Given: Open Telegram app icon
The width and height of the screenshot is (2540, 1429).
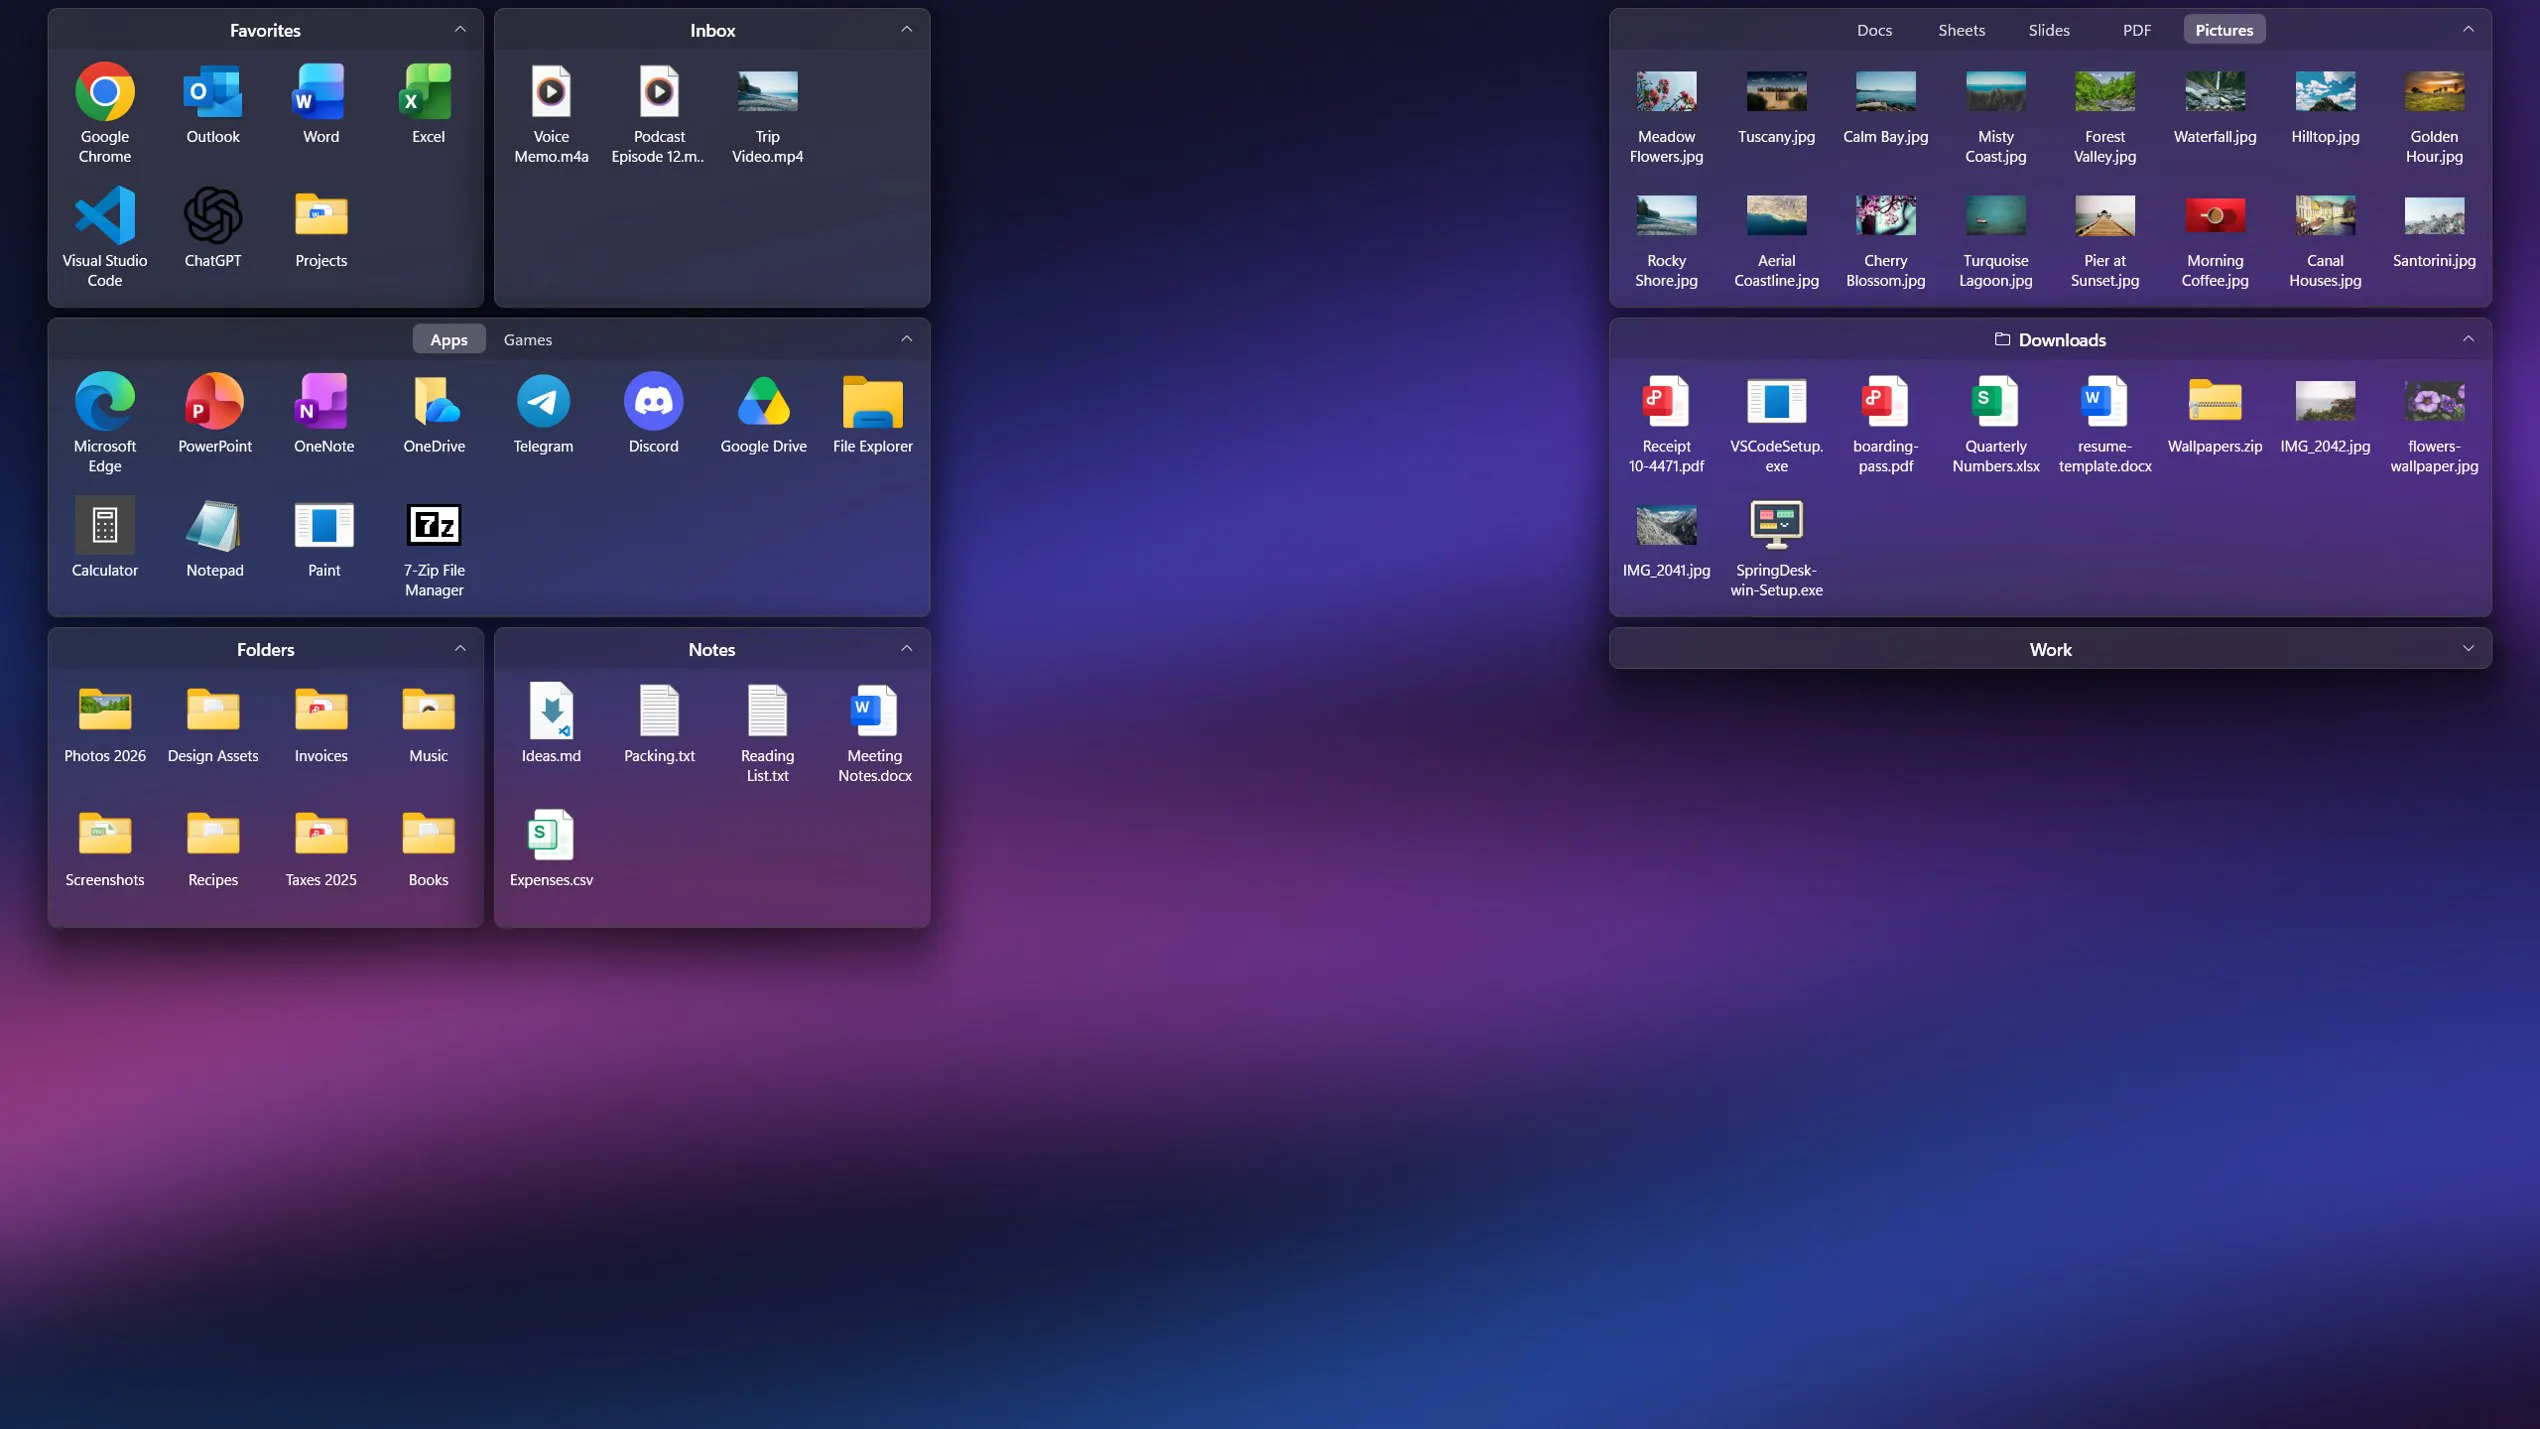Looking at the screenshot, I should pos(543,402).
